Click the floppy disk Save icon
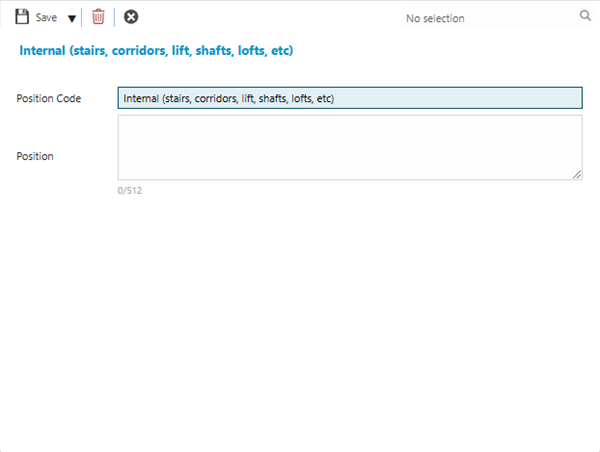 (22, 17)
